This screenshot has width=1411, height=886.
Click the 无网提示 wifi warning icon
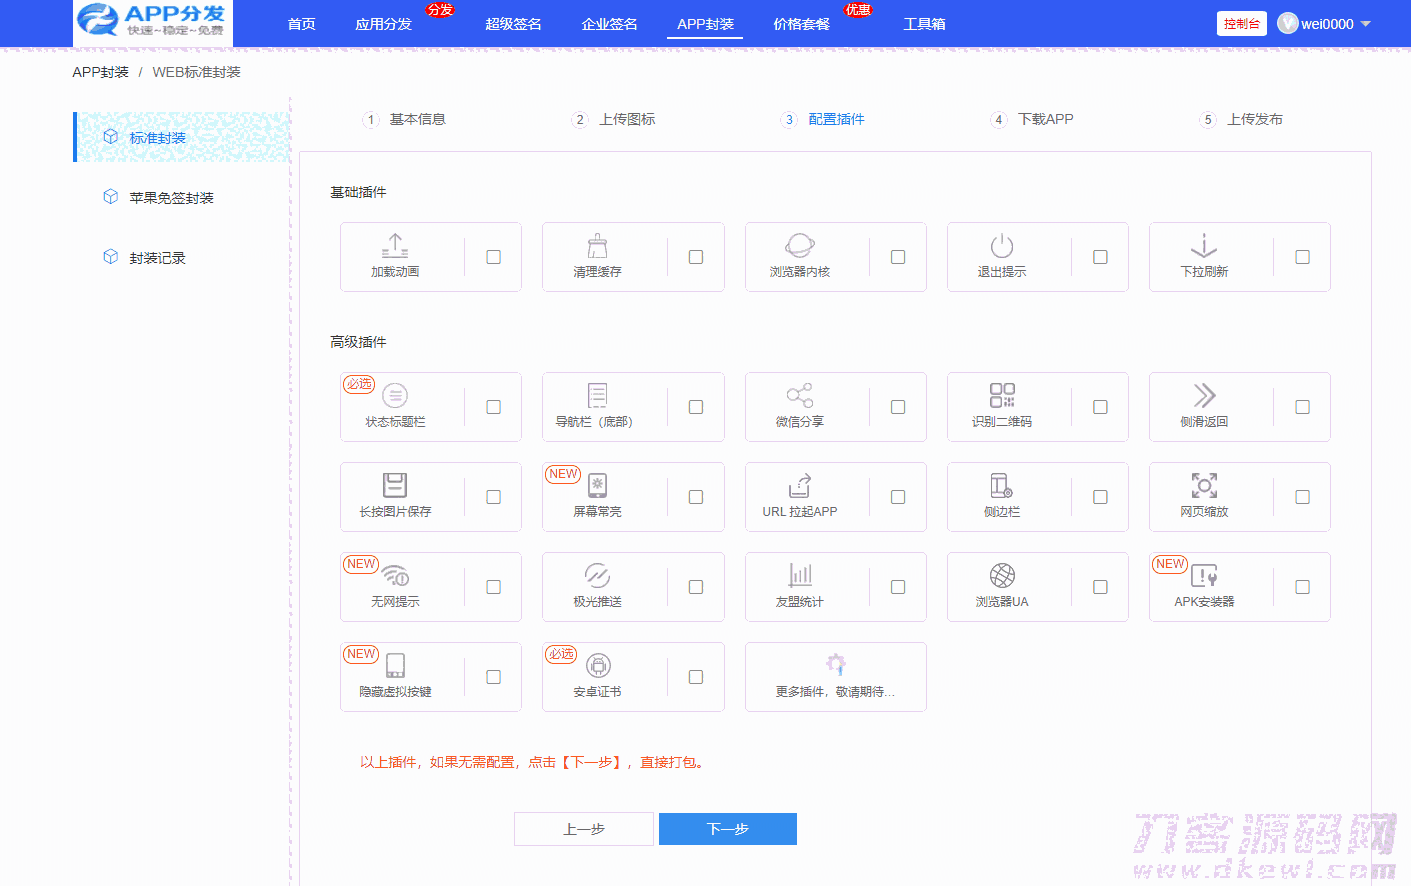(395, 576)
